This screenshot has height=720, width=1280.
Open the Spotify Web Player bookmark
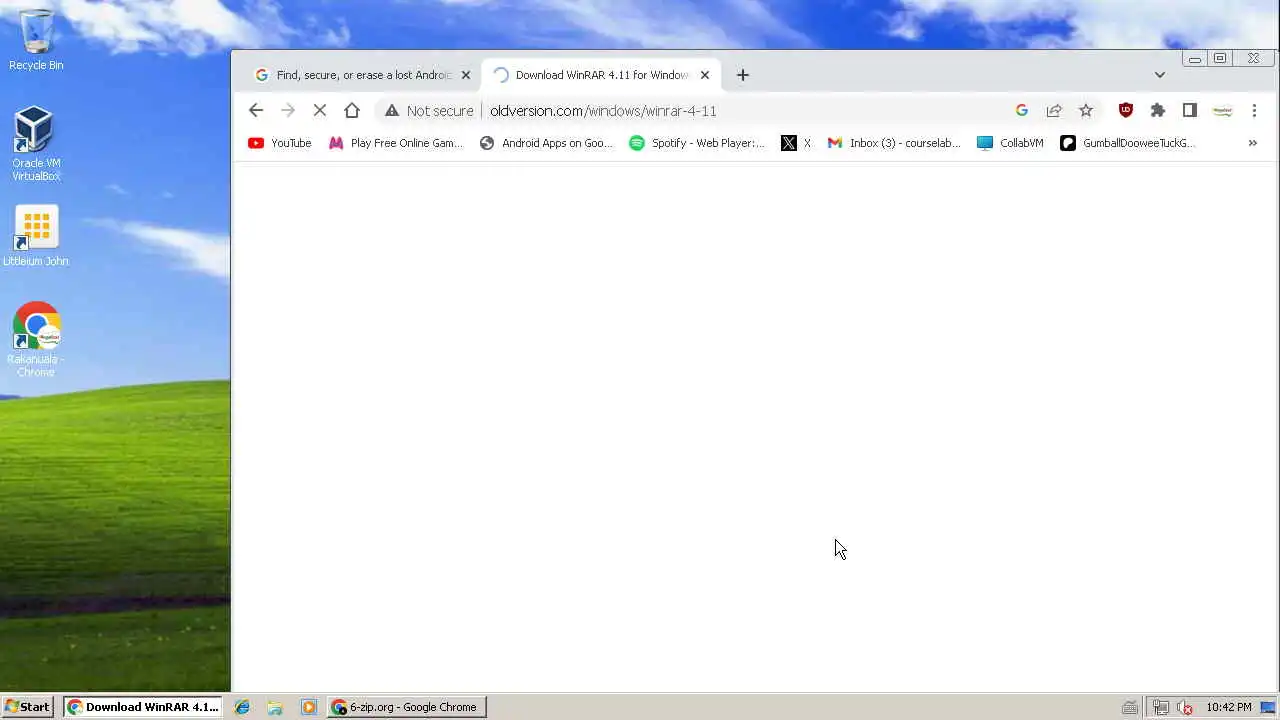(697, 143)
